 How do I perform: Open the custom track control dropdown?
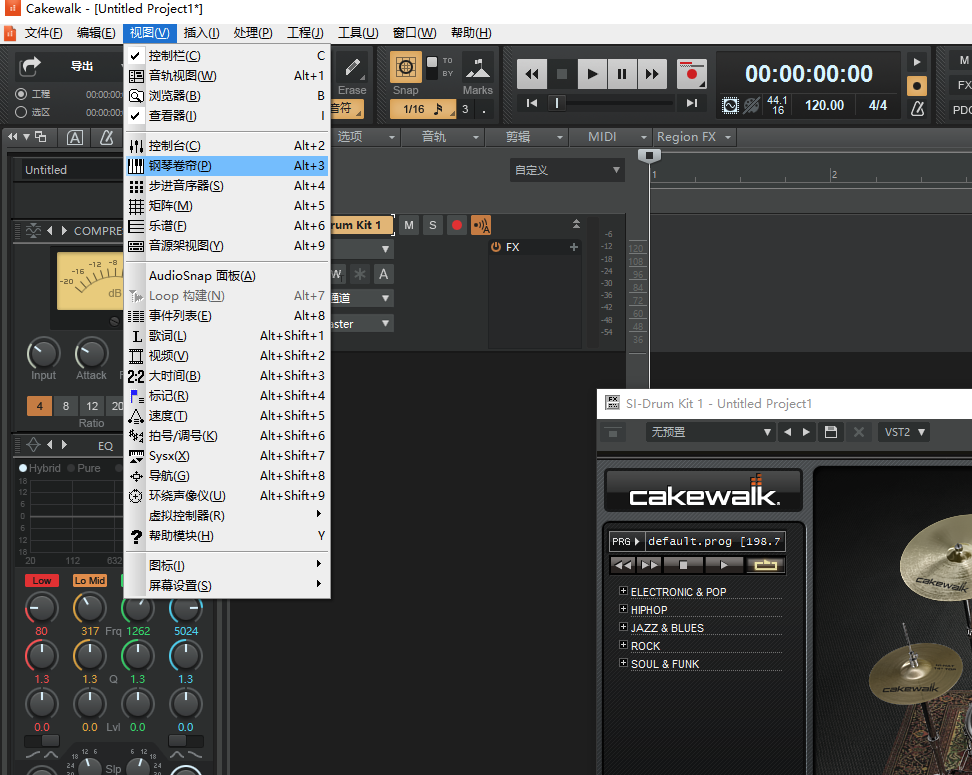[567, 170]
